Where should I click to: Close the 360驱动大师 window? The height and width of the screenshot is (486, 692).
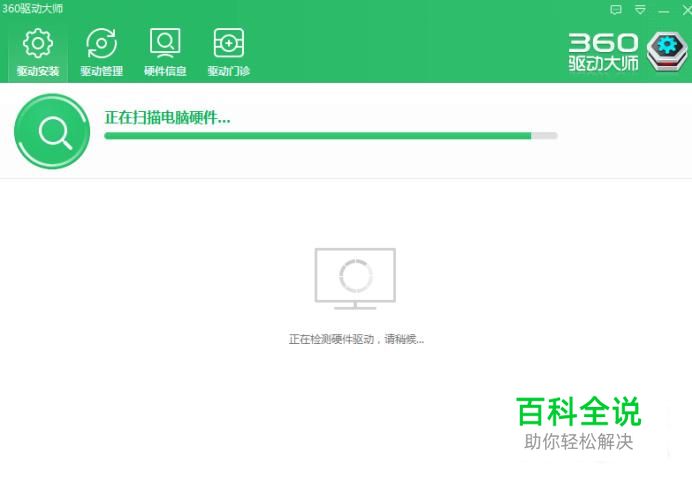[x=687, y=10]
